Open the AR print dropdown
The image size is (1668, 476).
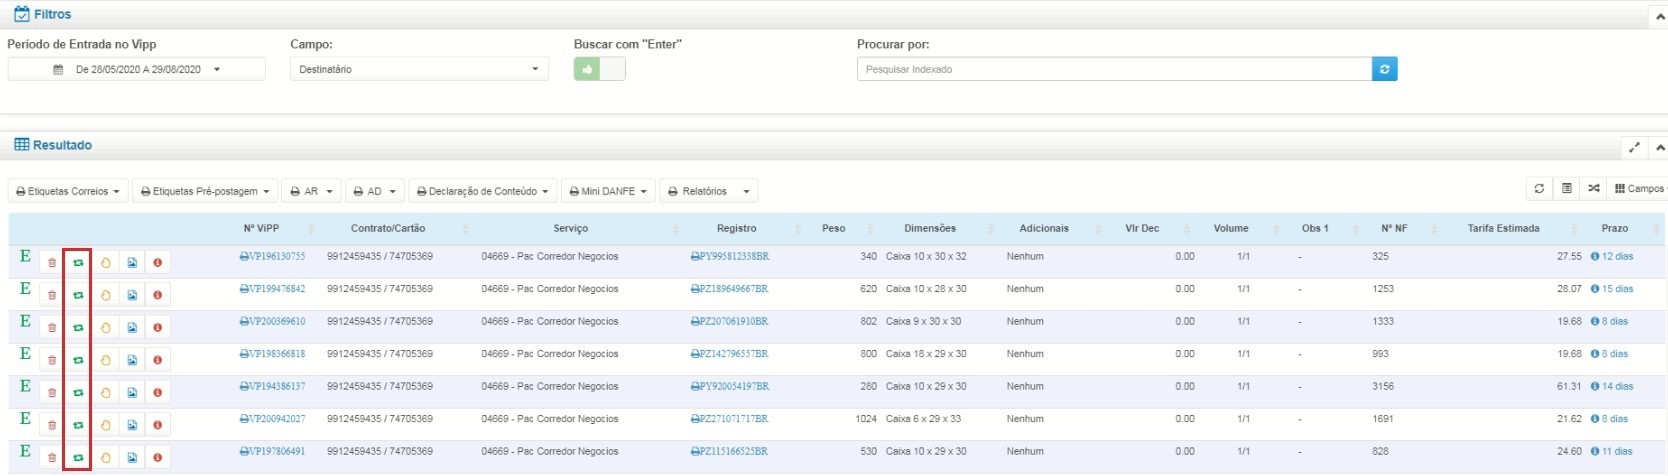(311, 191)
